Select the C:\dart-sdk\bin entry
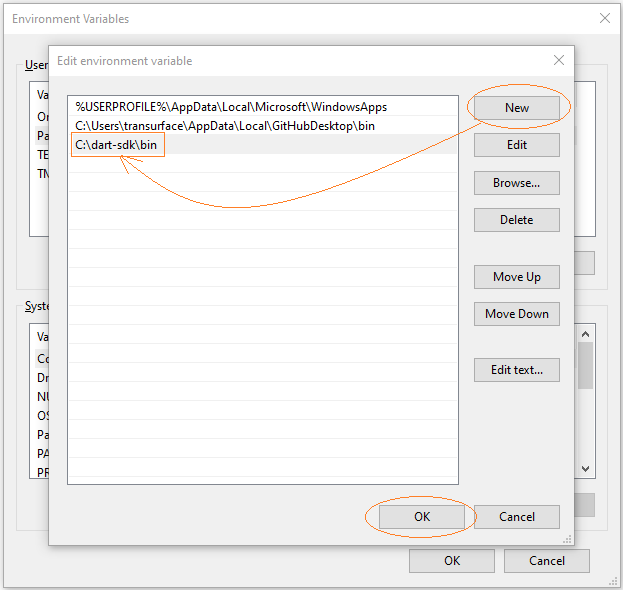 (x=263, y=145)
